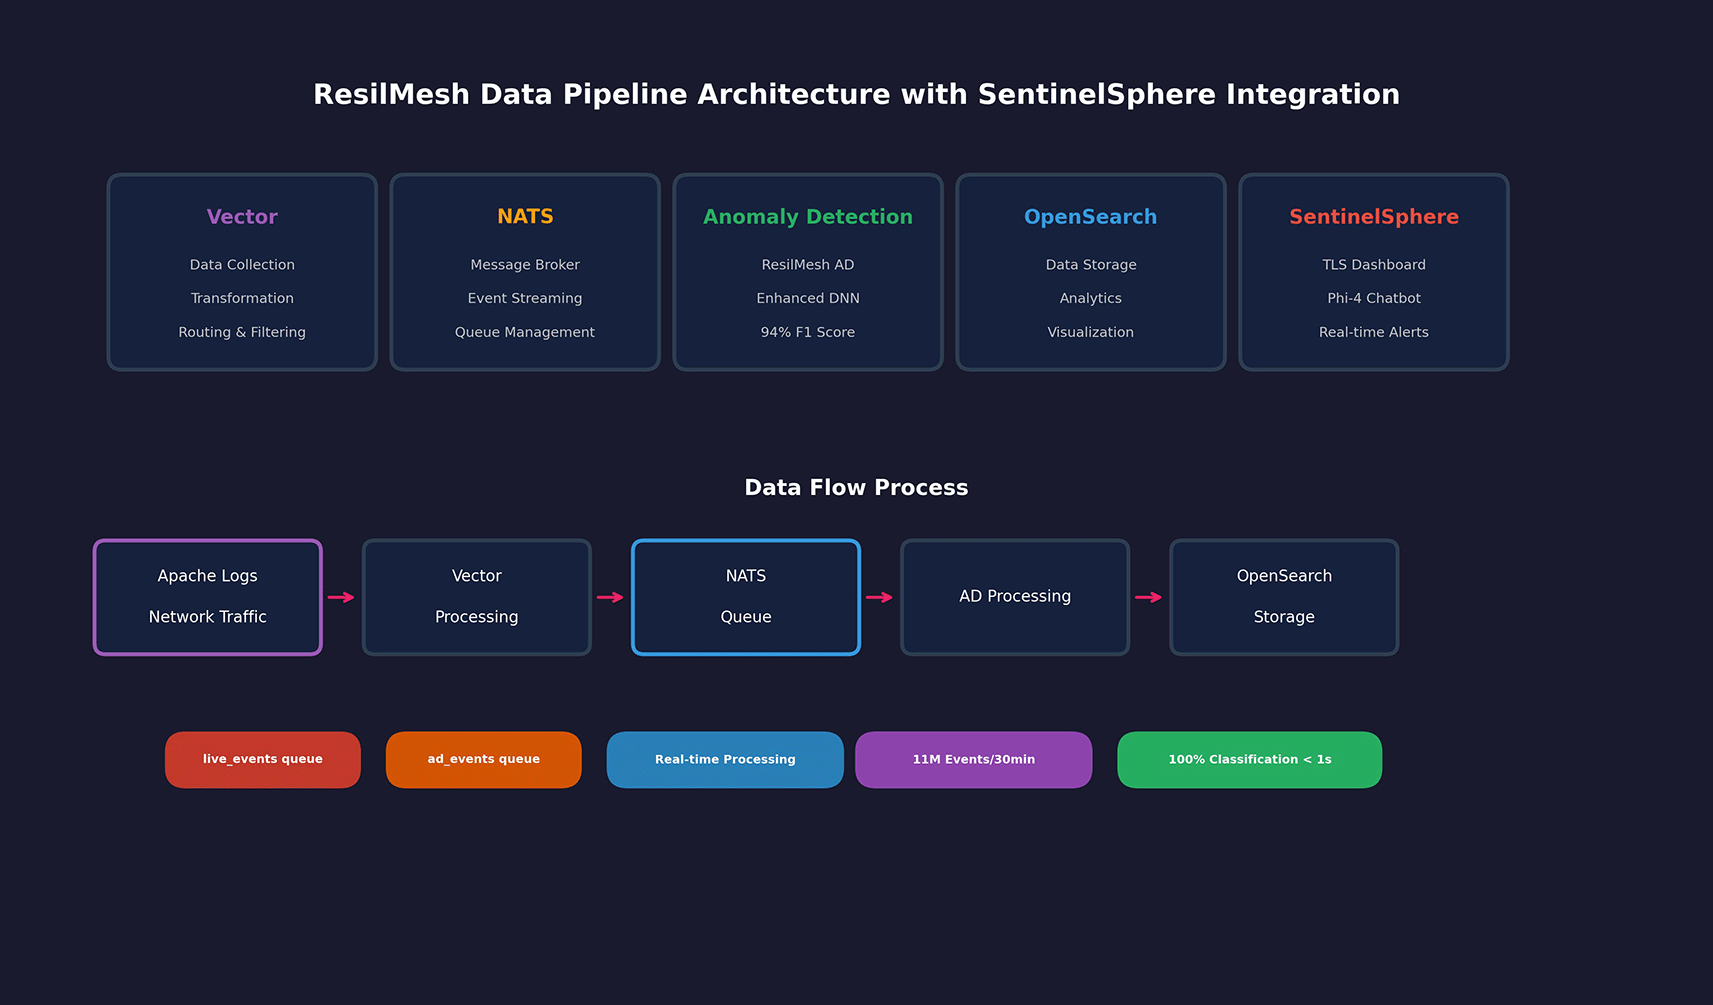
Task: Select the SentinelSphere component card
Action: pos(1374,272)
